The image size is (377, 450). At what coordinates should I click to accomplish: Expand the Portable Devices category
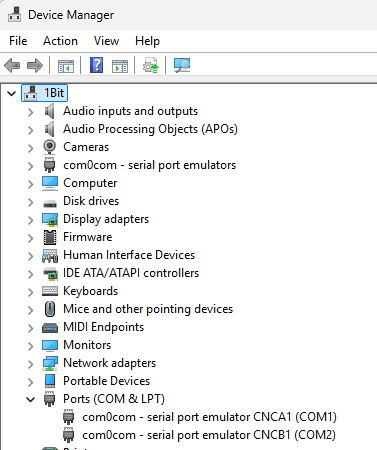click(x=31, y=382)
